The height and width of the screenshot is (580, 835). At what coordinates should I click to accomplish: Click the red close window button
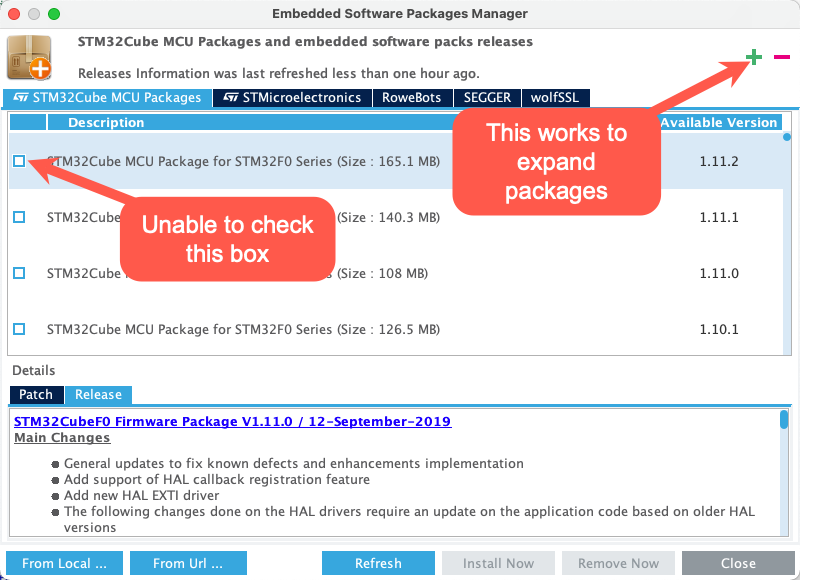[x=14, y=14]
